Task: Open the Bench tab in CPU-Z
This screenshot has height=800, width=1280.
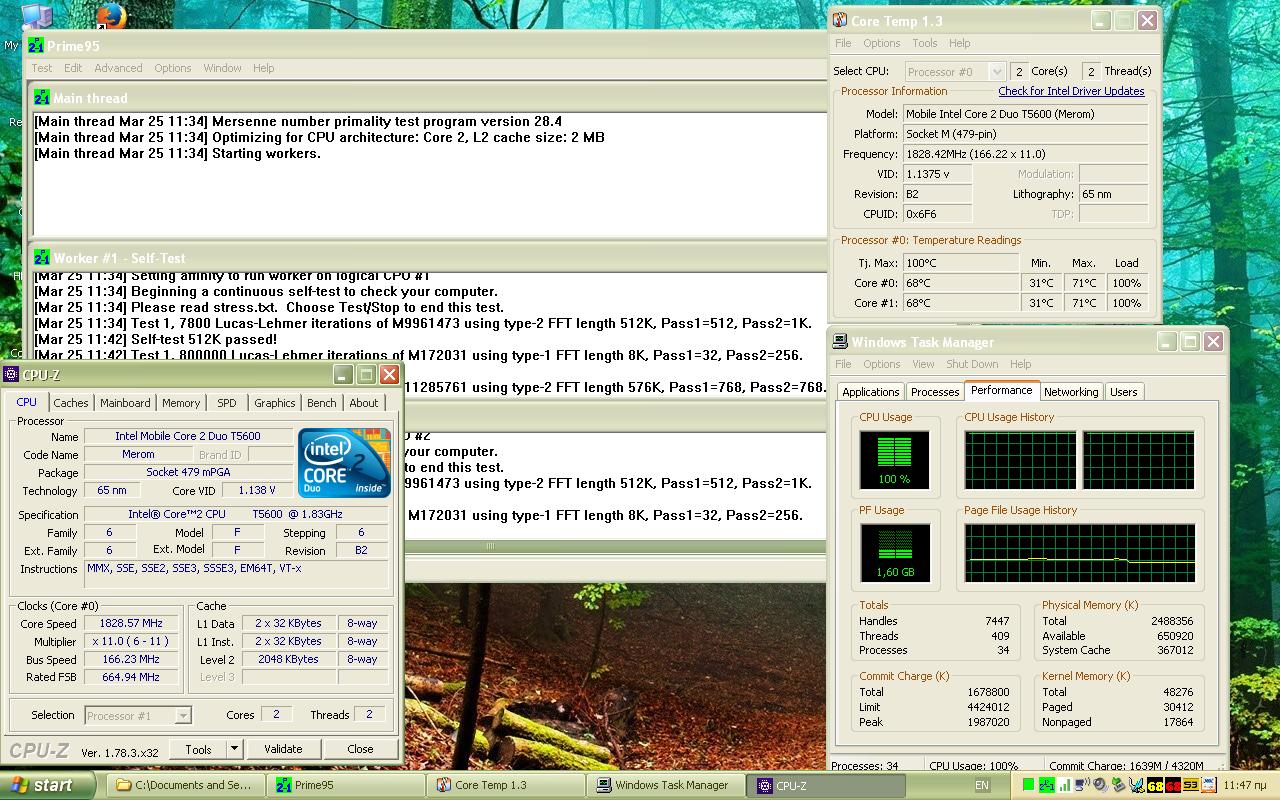Action: pyautogui.click(x=321, y=403)
